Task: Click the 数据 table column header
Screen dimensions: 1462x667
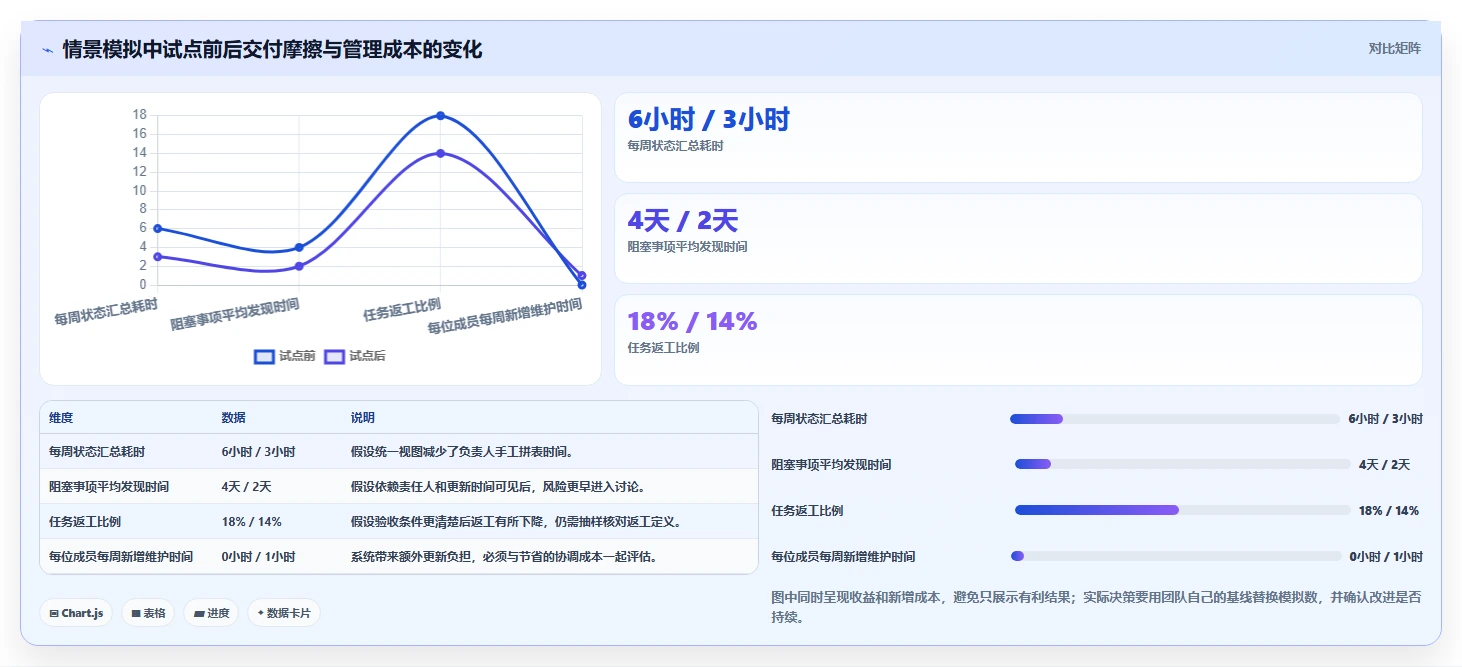Action: pyautogui.click(x=233, y=418)
